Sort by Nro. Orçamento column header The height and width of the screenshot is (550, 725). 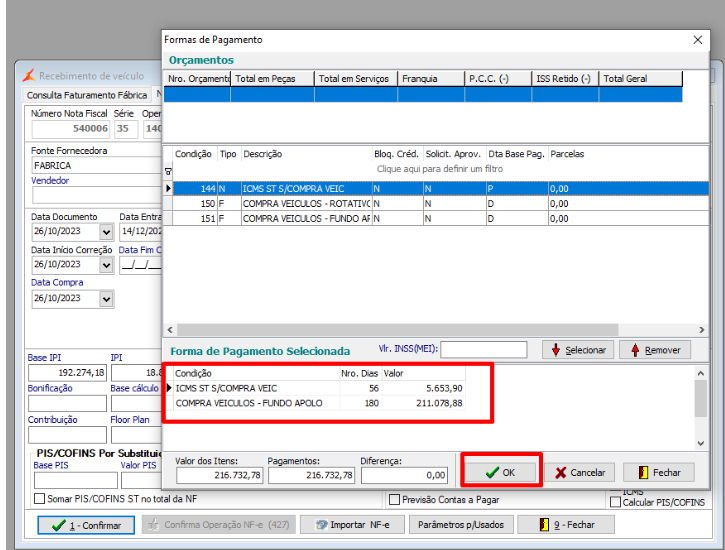click(x=197, y=79)
